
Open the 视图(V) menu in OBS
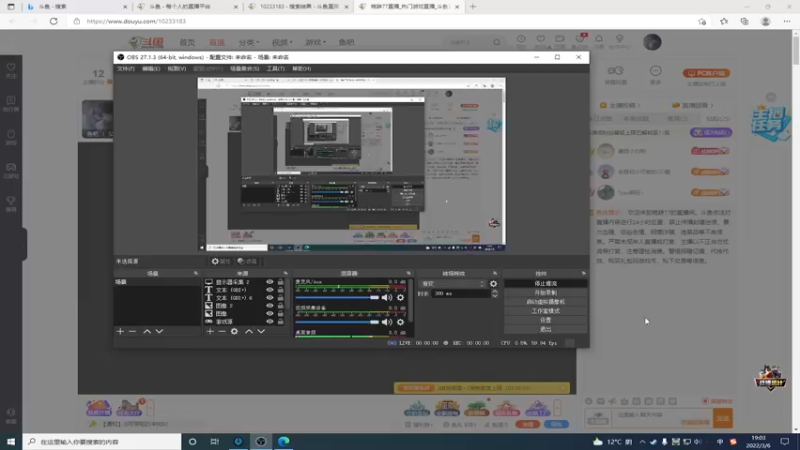click(x=177, y=68)
